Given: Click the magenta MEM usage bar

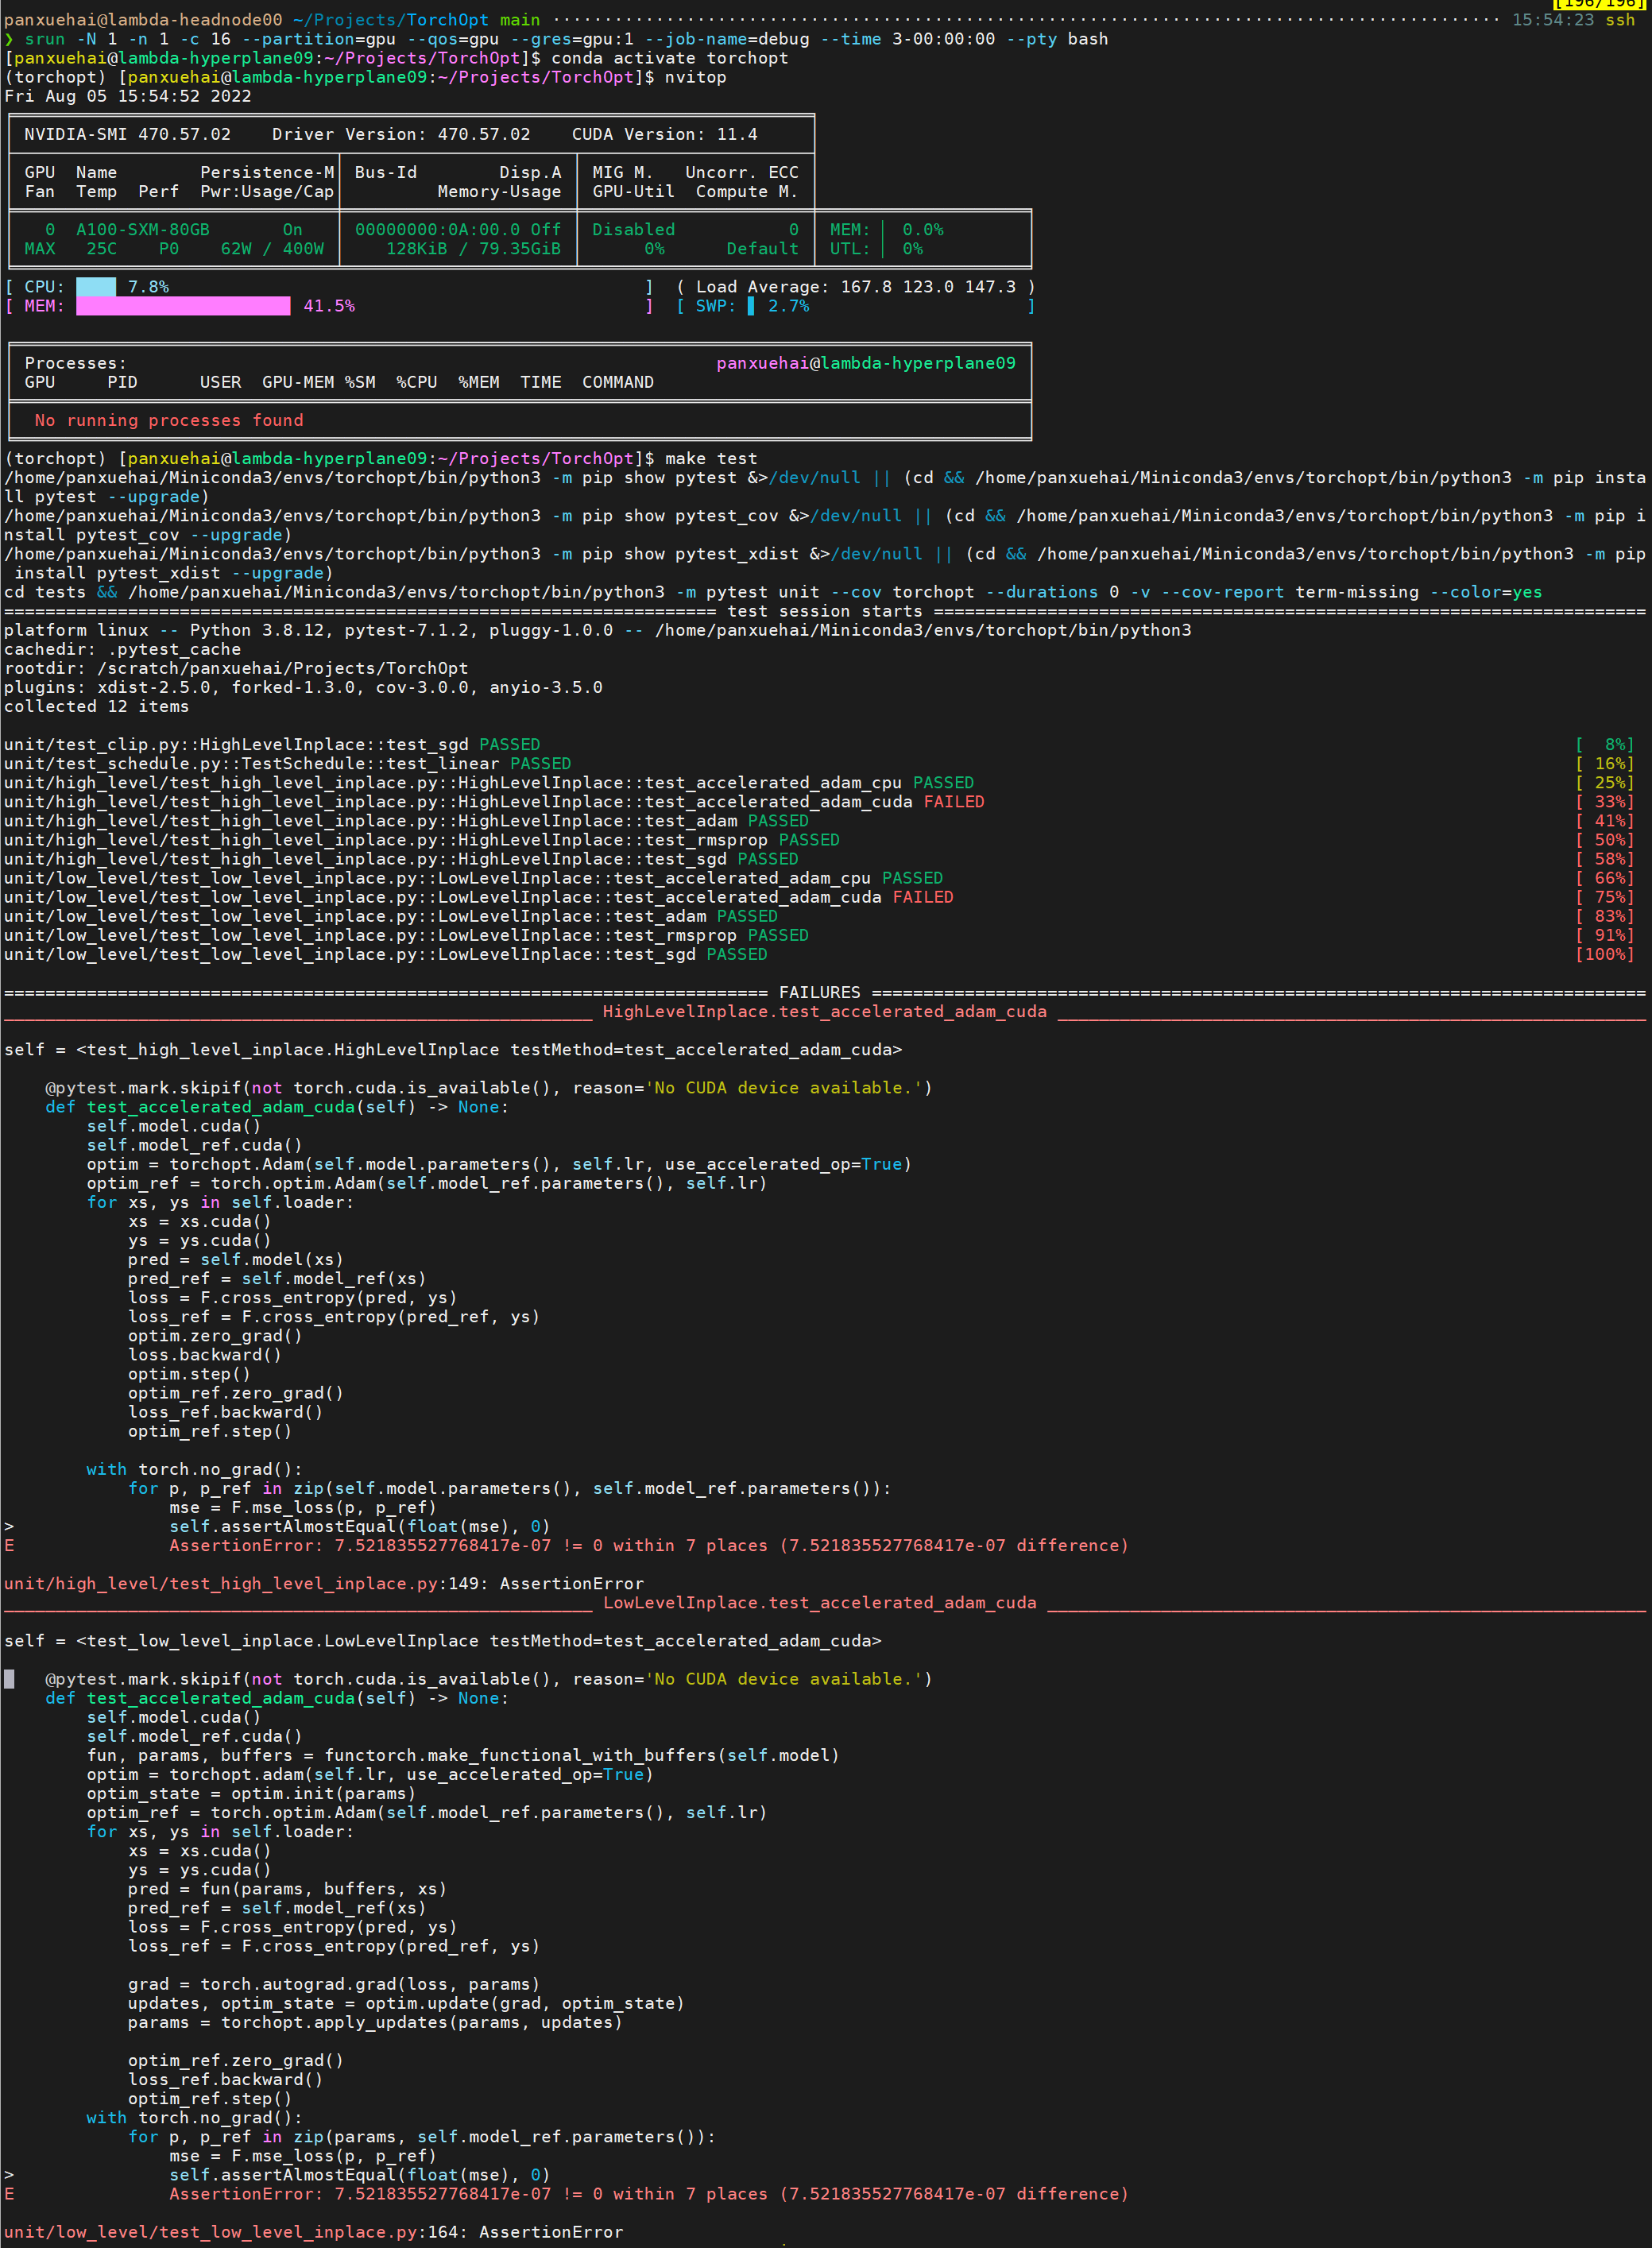Looking at the screenshot, I should tap(183, 306).
